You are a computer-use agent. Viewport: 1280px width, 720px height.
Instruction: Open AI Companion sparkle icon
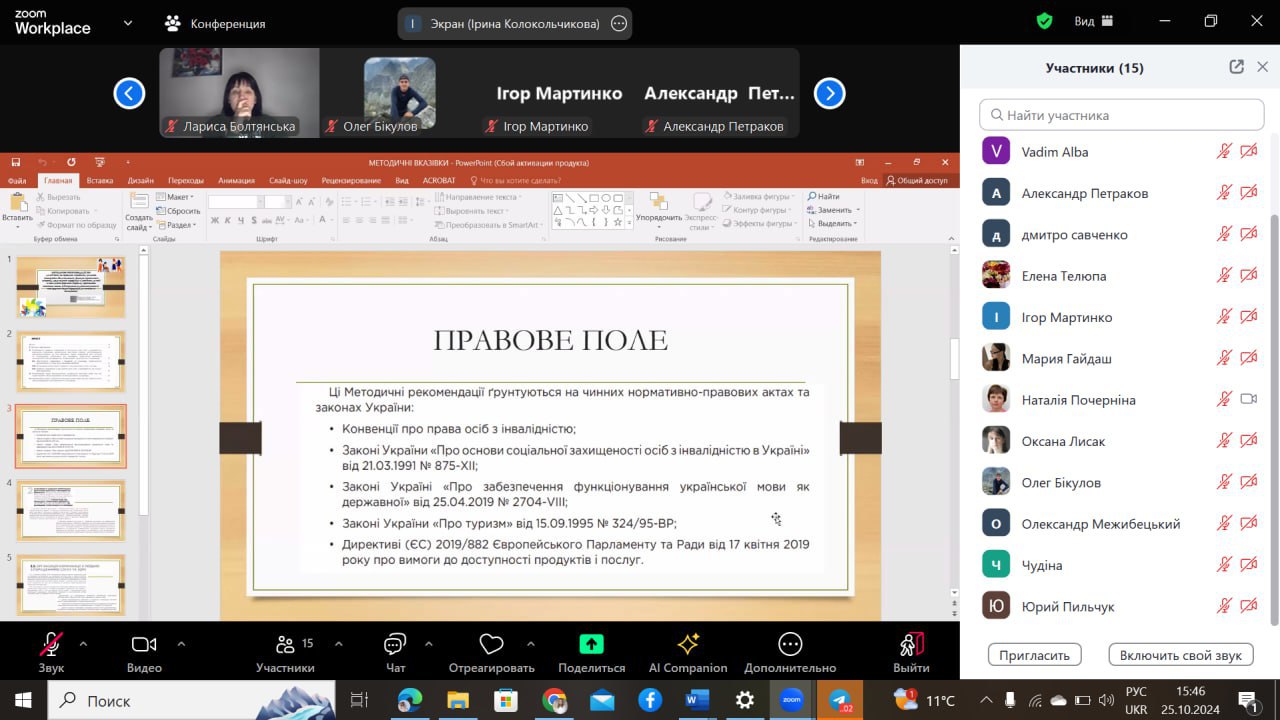pos(688,644)
